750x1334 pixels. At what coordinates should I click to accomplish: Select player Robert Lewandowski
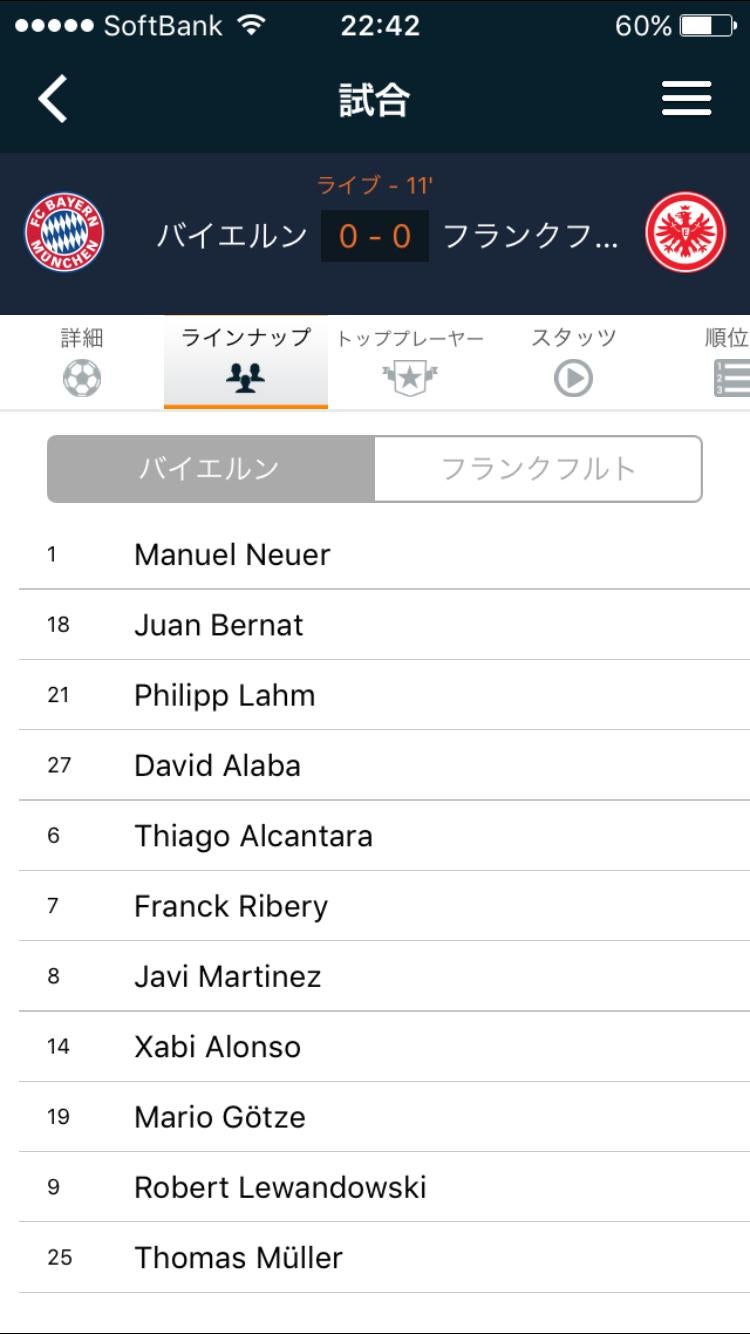coord(280,1187)
